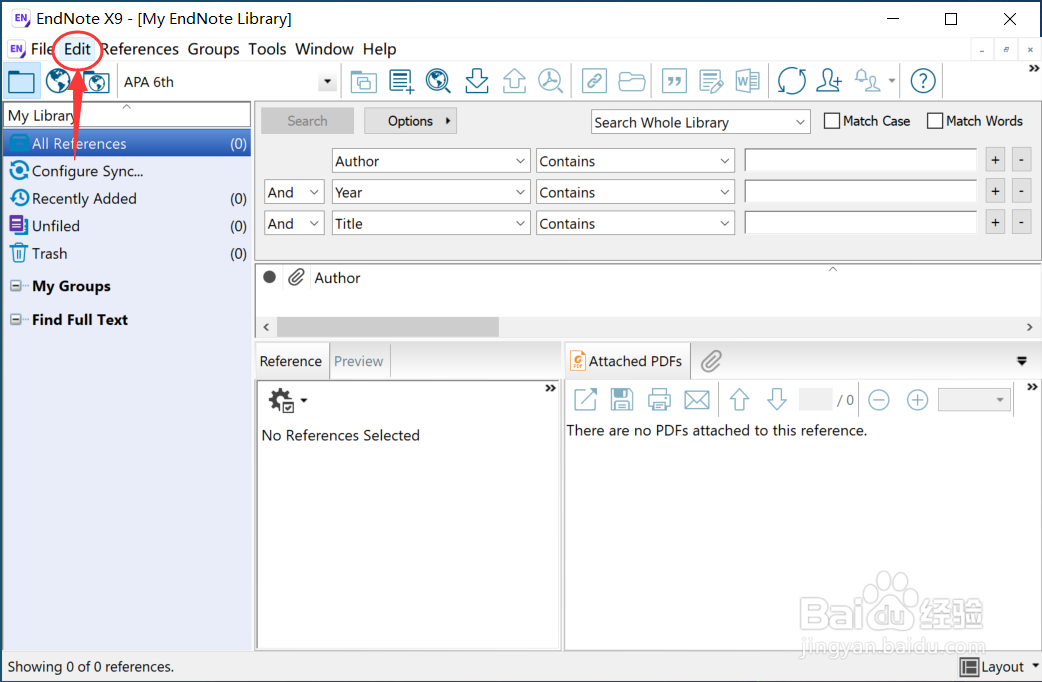Enable the Match Words checkbox
Screen dimensions: 1042x682
click(x=934, y=121)
